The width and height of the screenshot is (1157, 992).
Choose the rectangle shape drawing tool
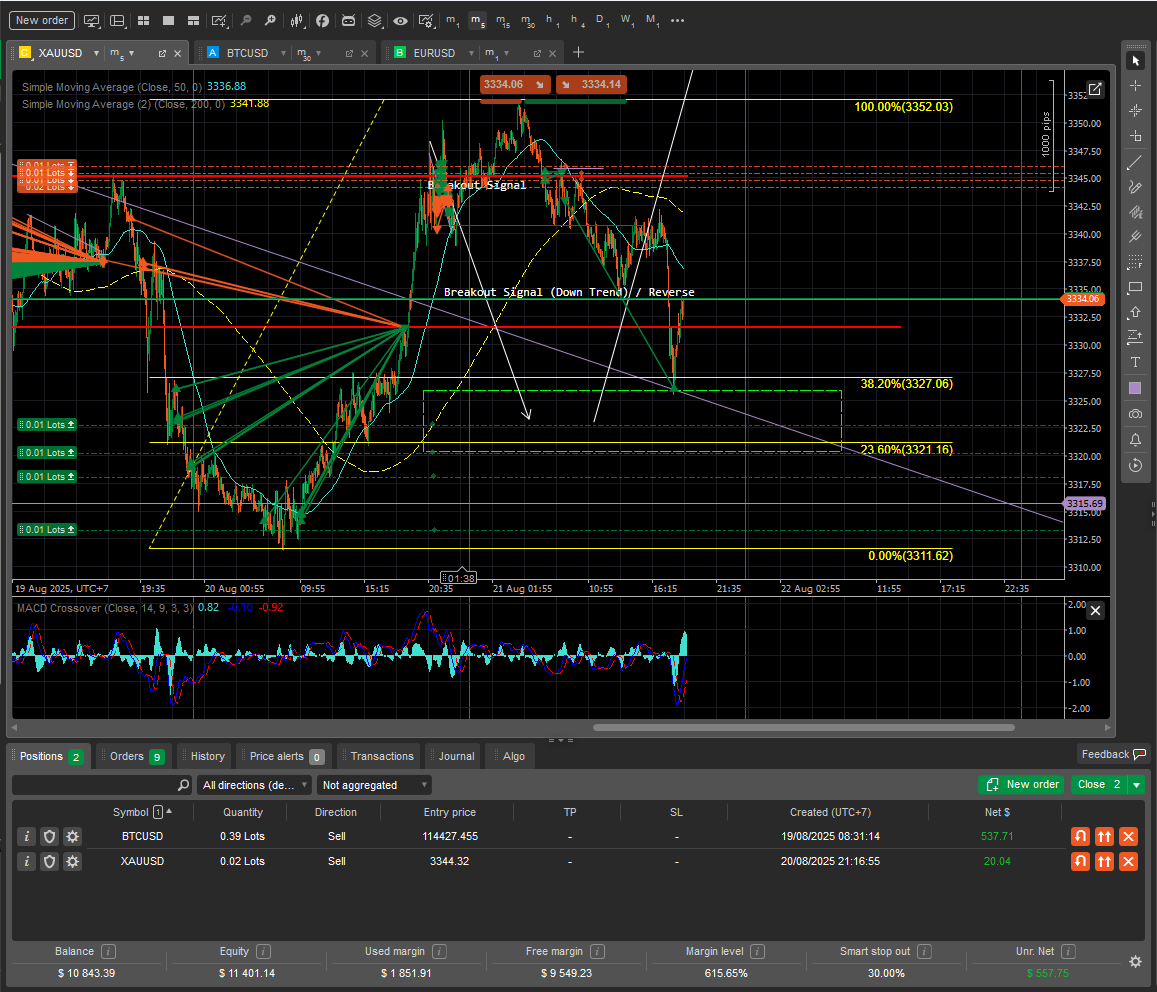(x=1136, y=287)
